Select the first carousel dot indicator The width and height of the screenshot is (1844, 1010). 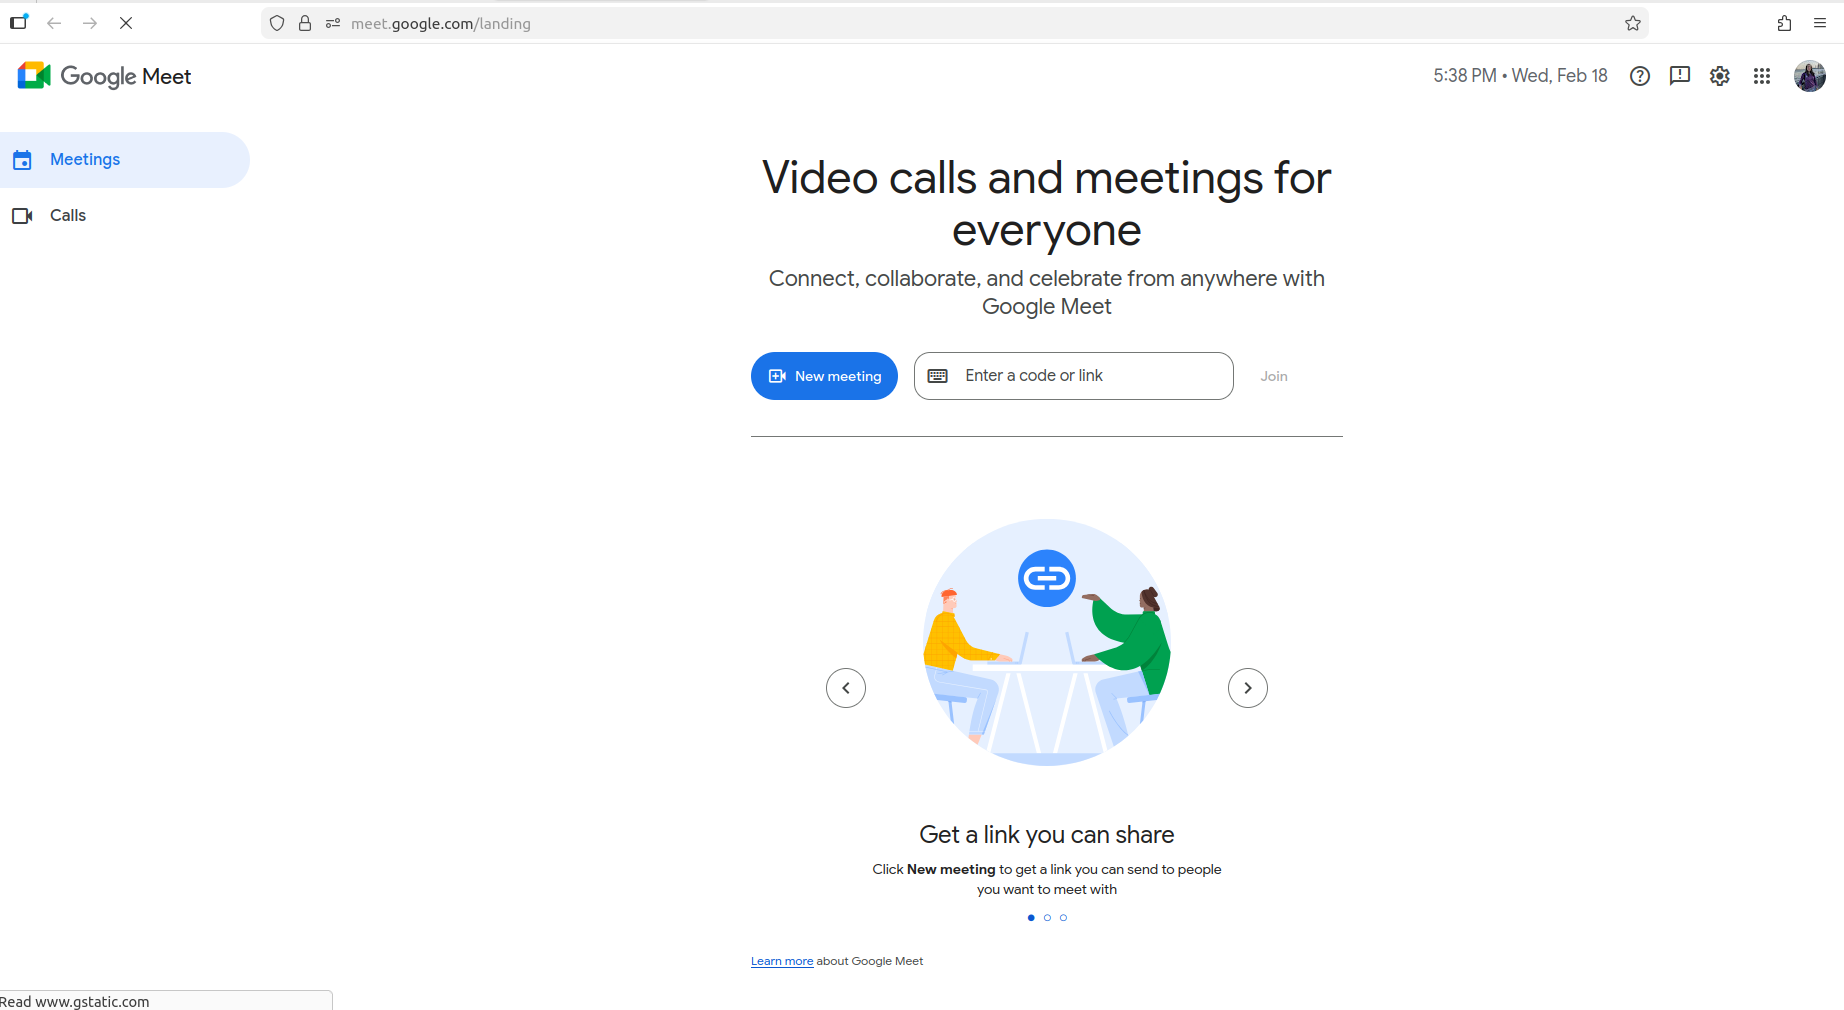pyautogui.click(x=1031, y=917)
